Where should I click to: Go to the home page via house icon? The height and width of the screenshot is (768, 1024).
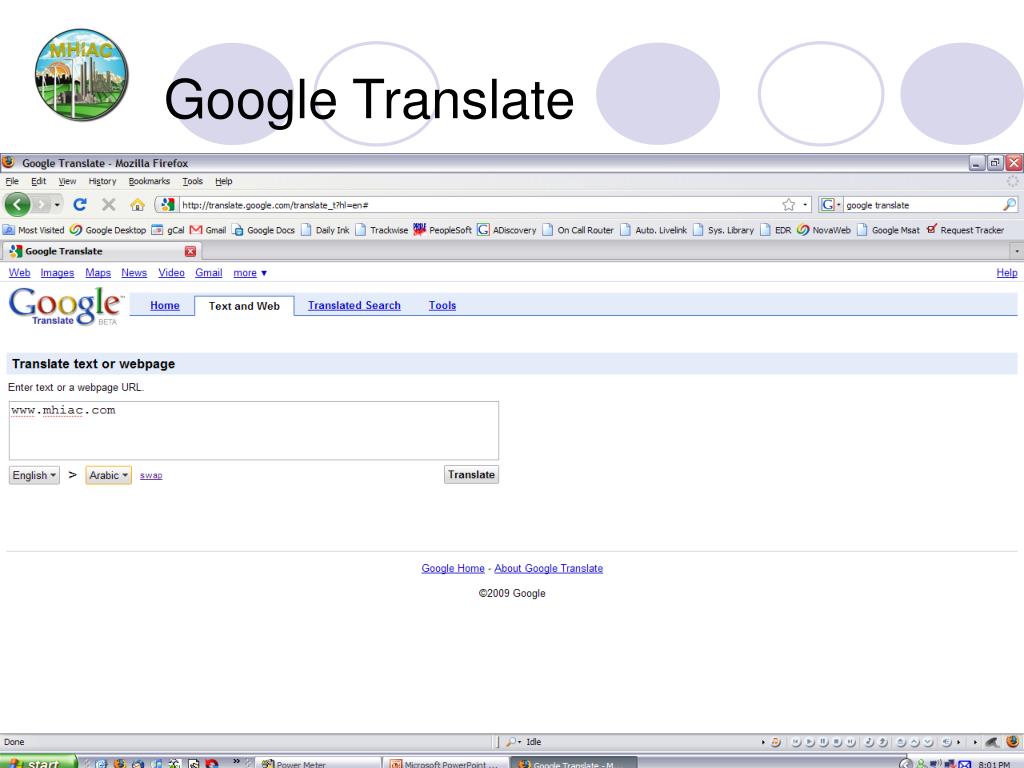point(137,205)
